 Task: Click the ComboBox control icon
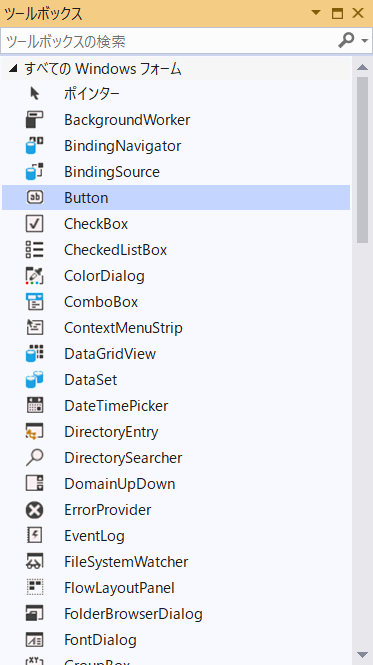coord(34,302)
